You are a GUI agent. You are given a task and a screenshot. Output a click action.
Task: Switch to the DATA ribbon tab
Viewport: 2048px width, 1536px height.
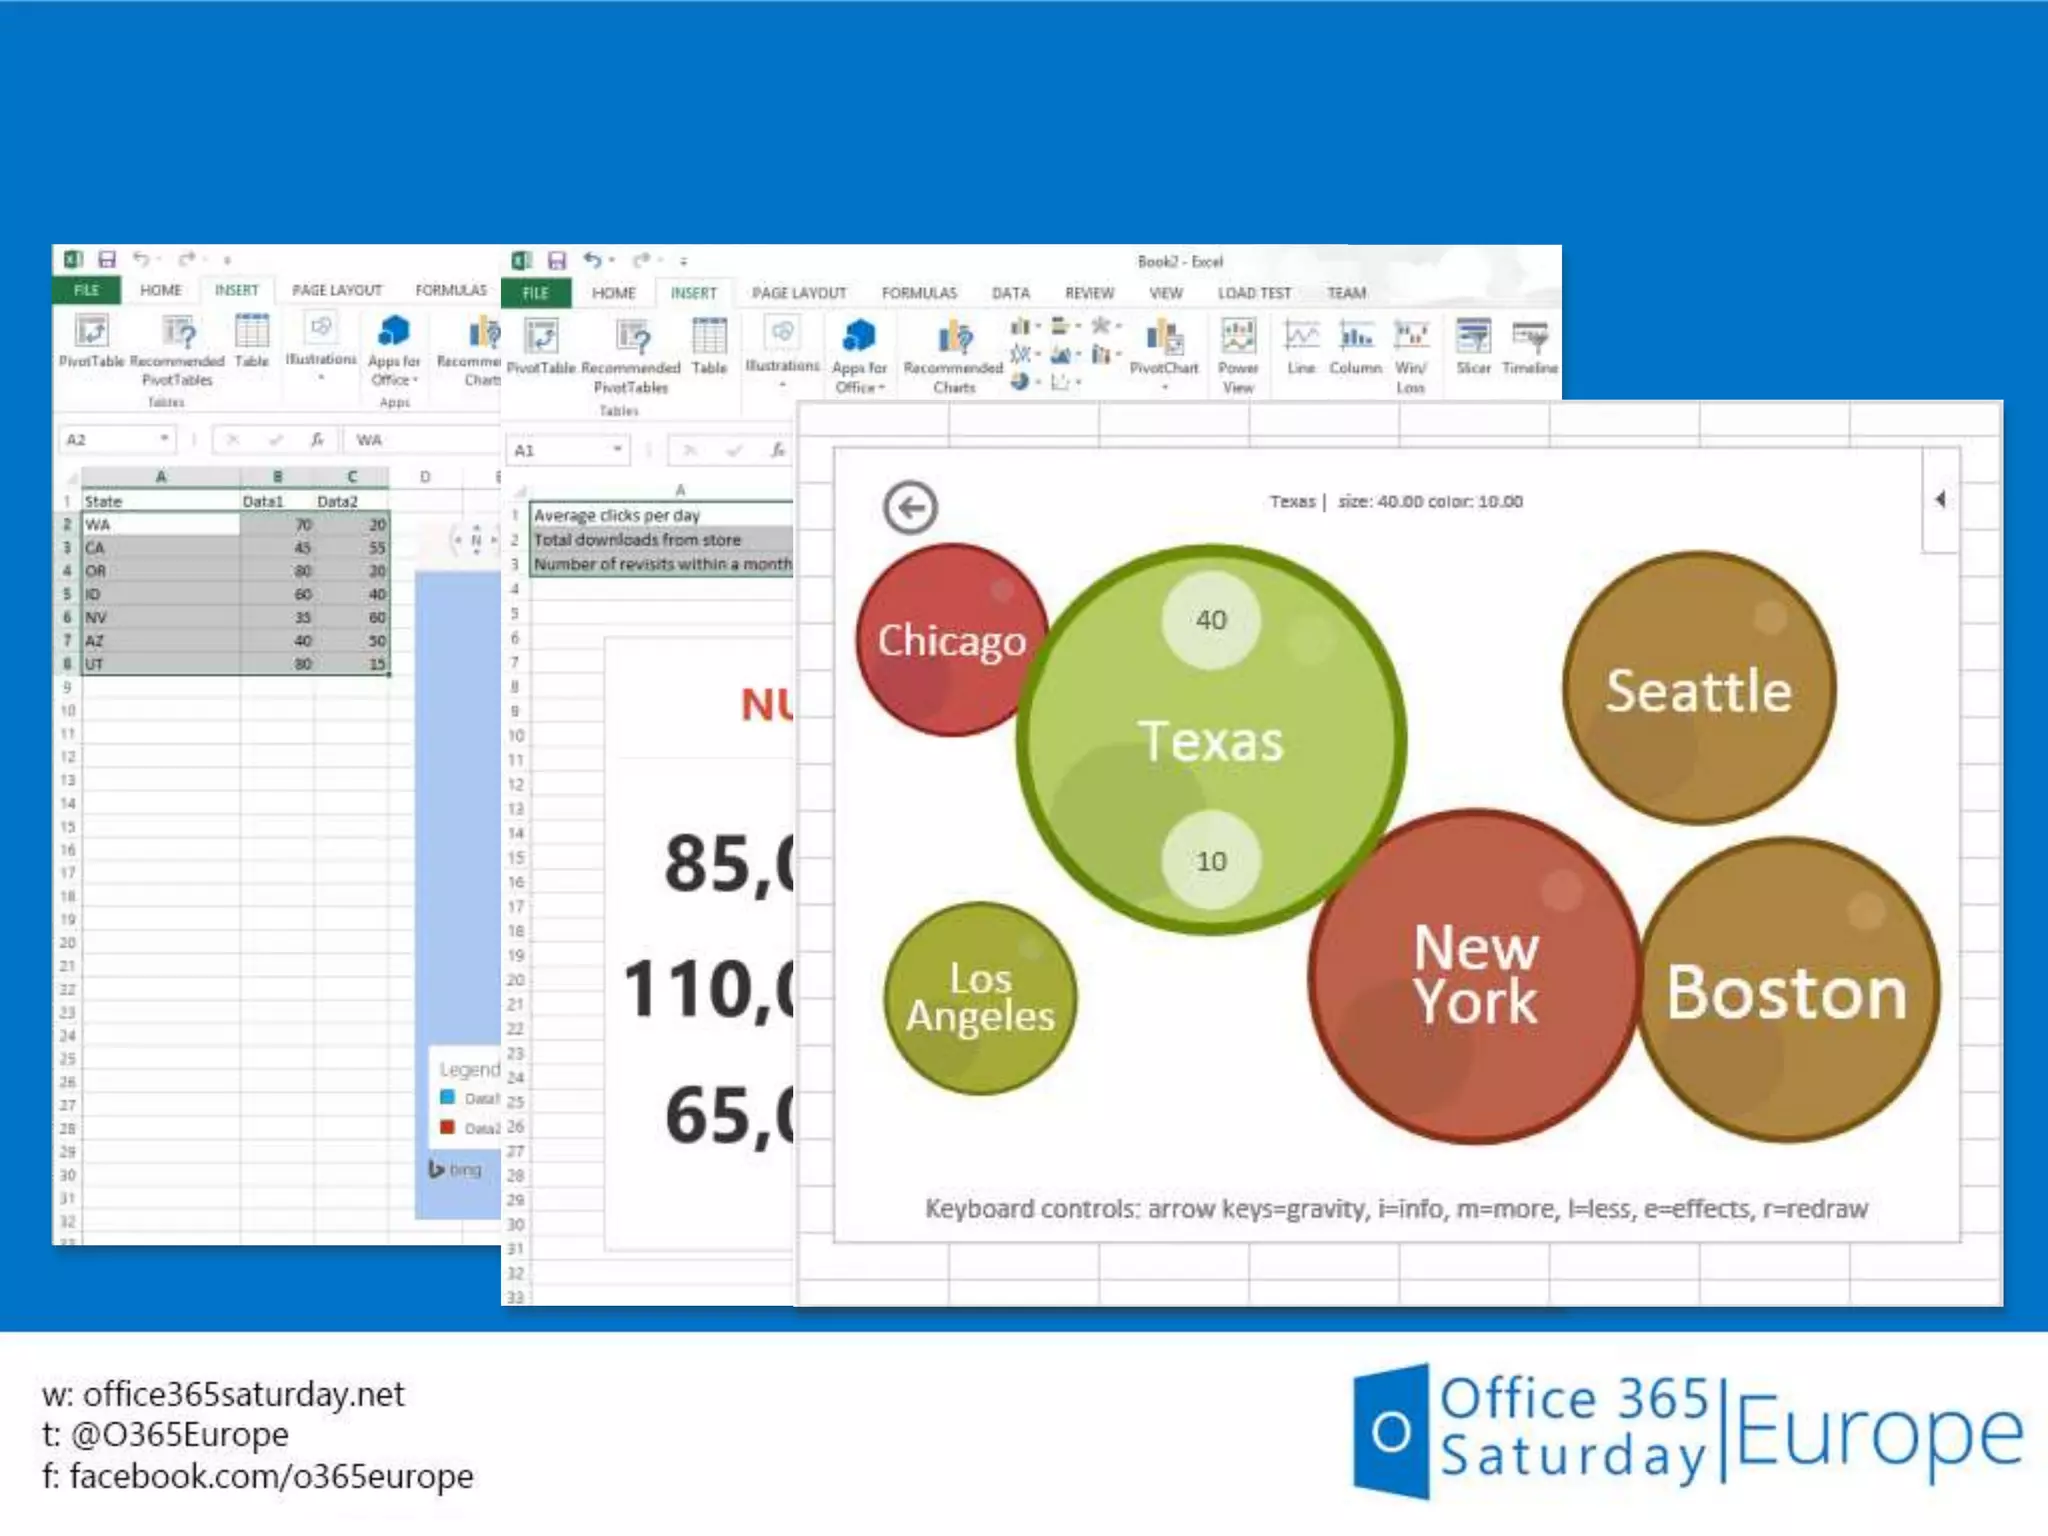pyautogui.click(x=1010, y=293)
